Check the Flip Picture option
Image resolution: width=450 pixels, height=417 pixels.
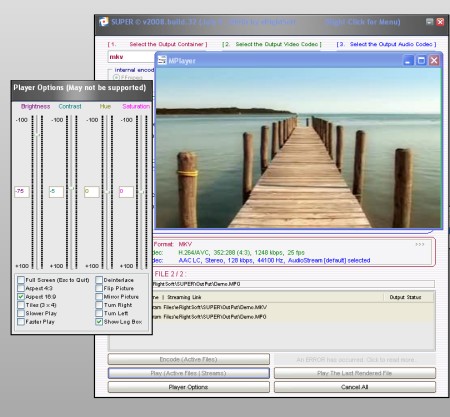(99, 288)
